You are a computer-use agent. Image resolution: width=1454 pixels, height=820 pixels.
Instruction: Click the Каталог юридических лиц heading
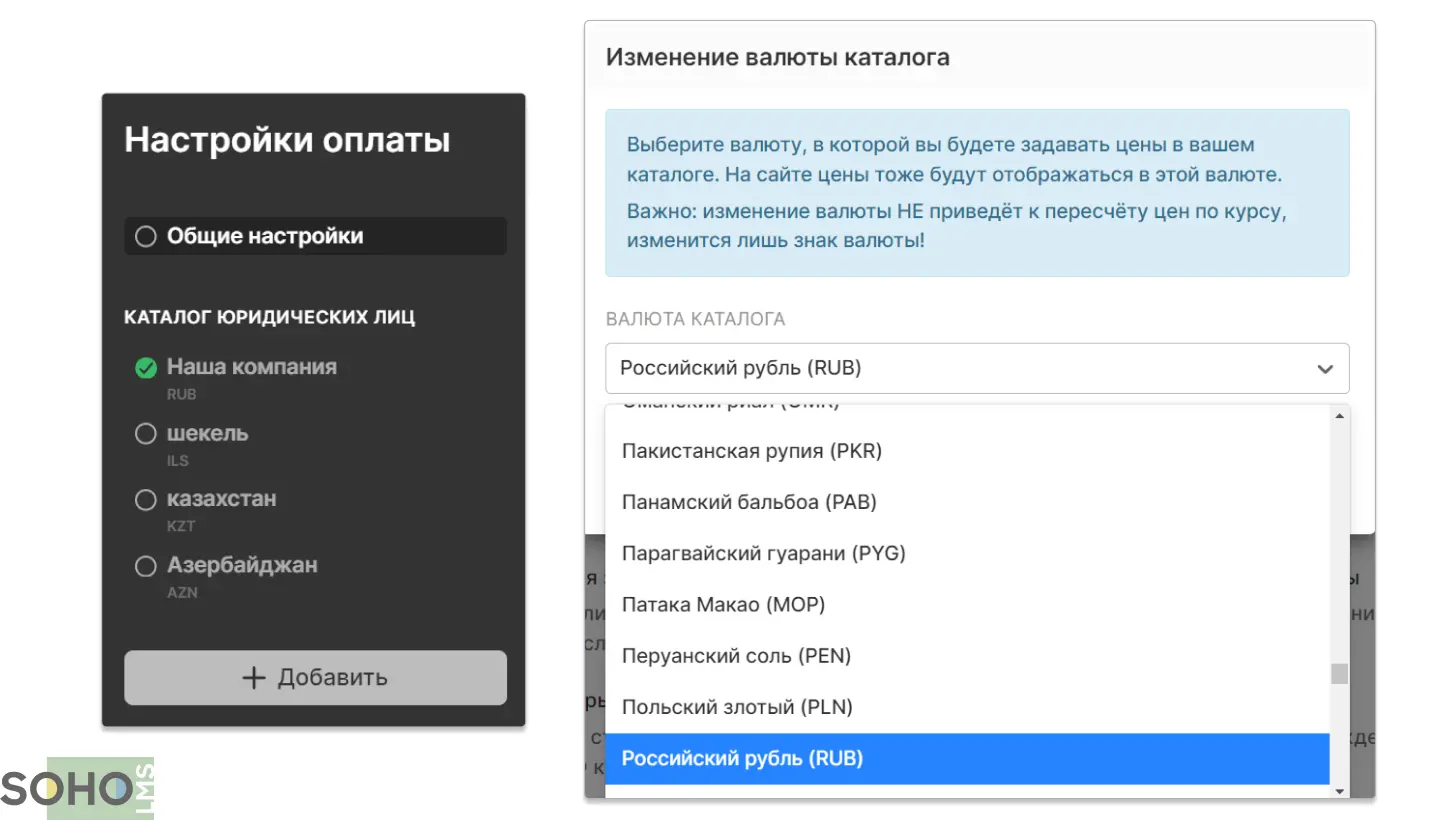point(269,317)
